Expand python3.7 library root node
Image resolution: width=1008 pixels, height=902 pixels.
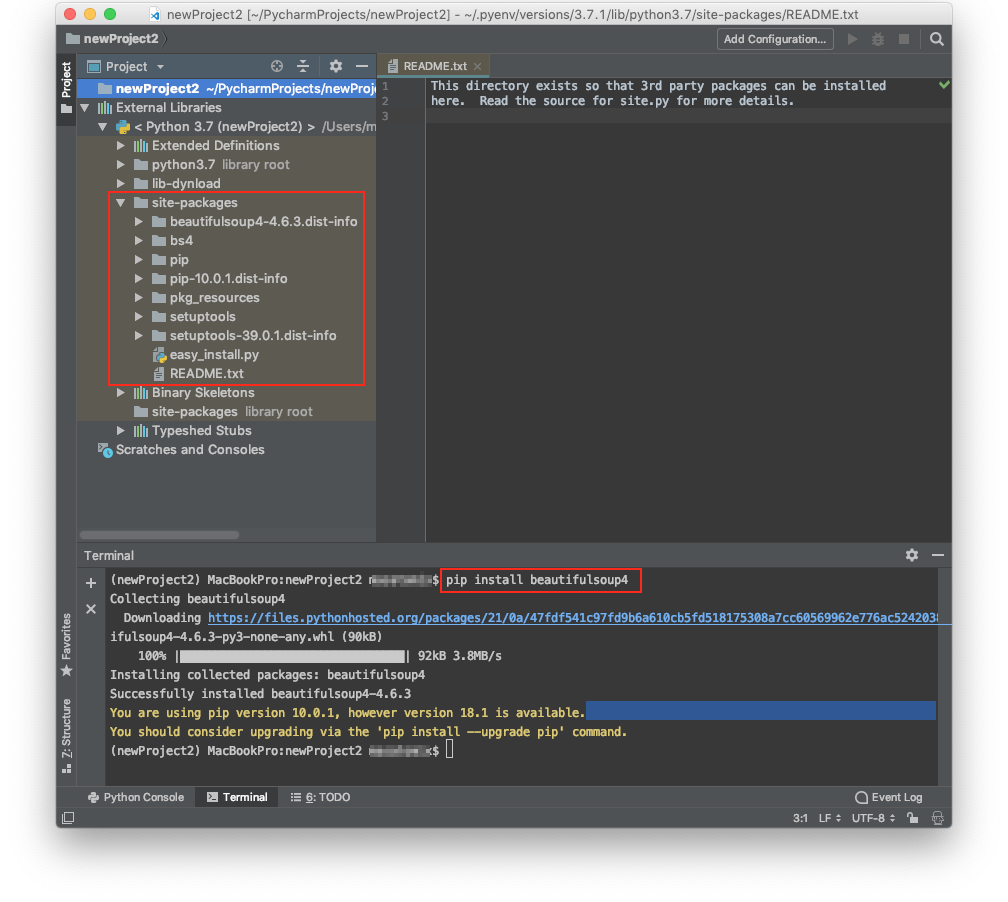[121, 165]
